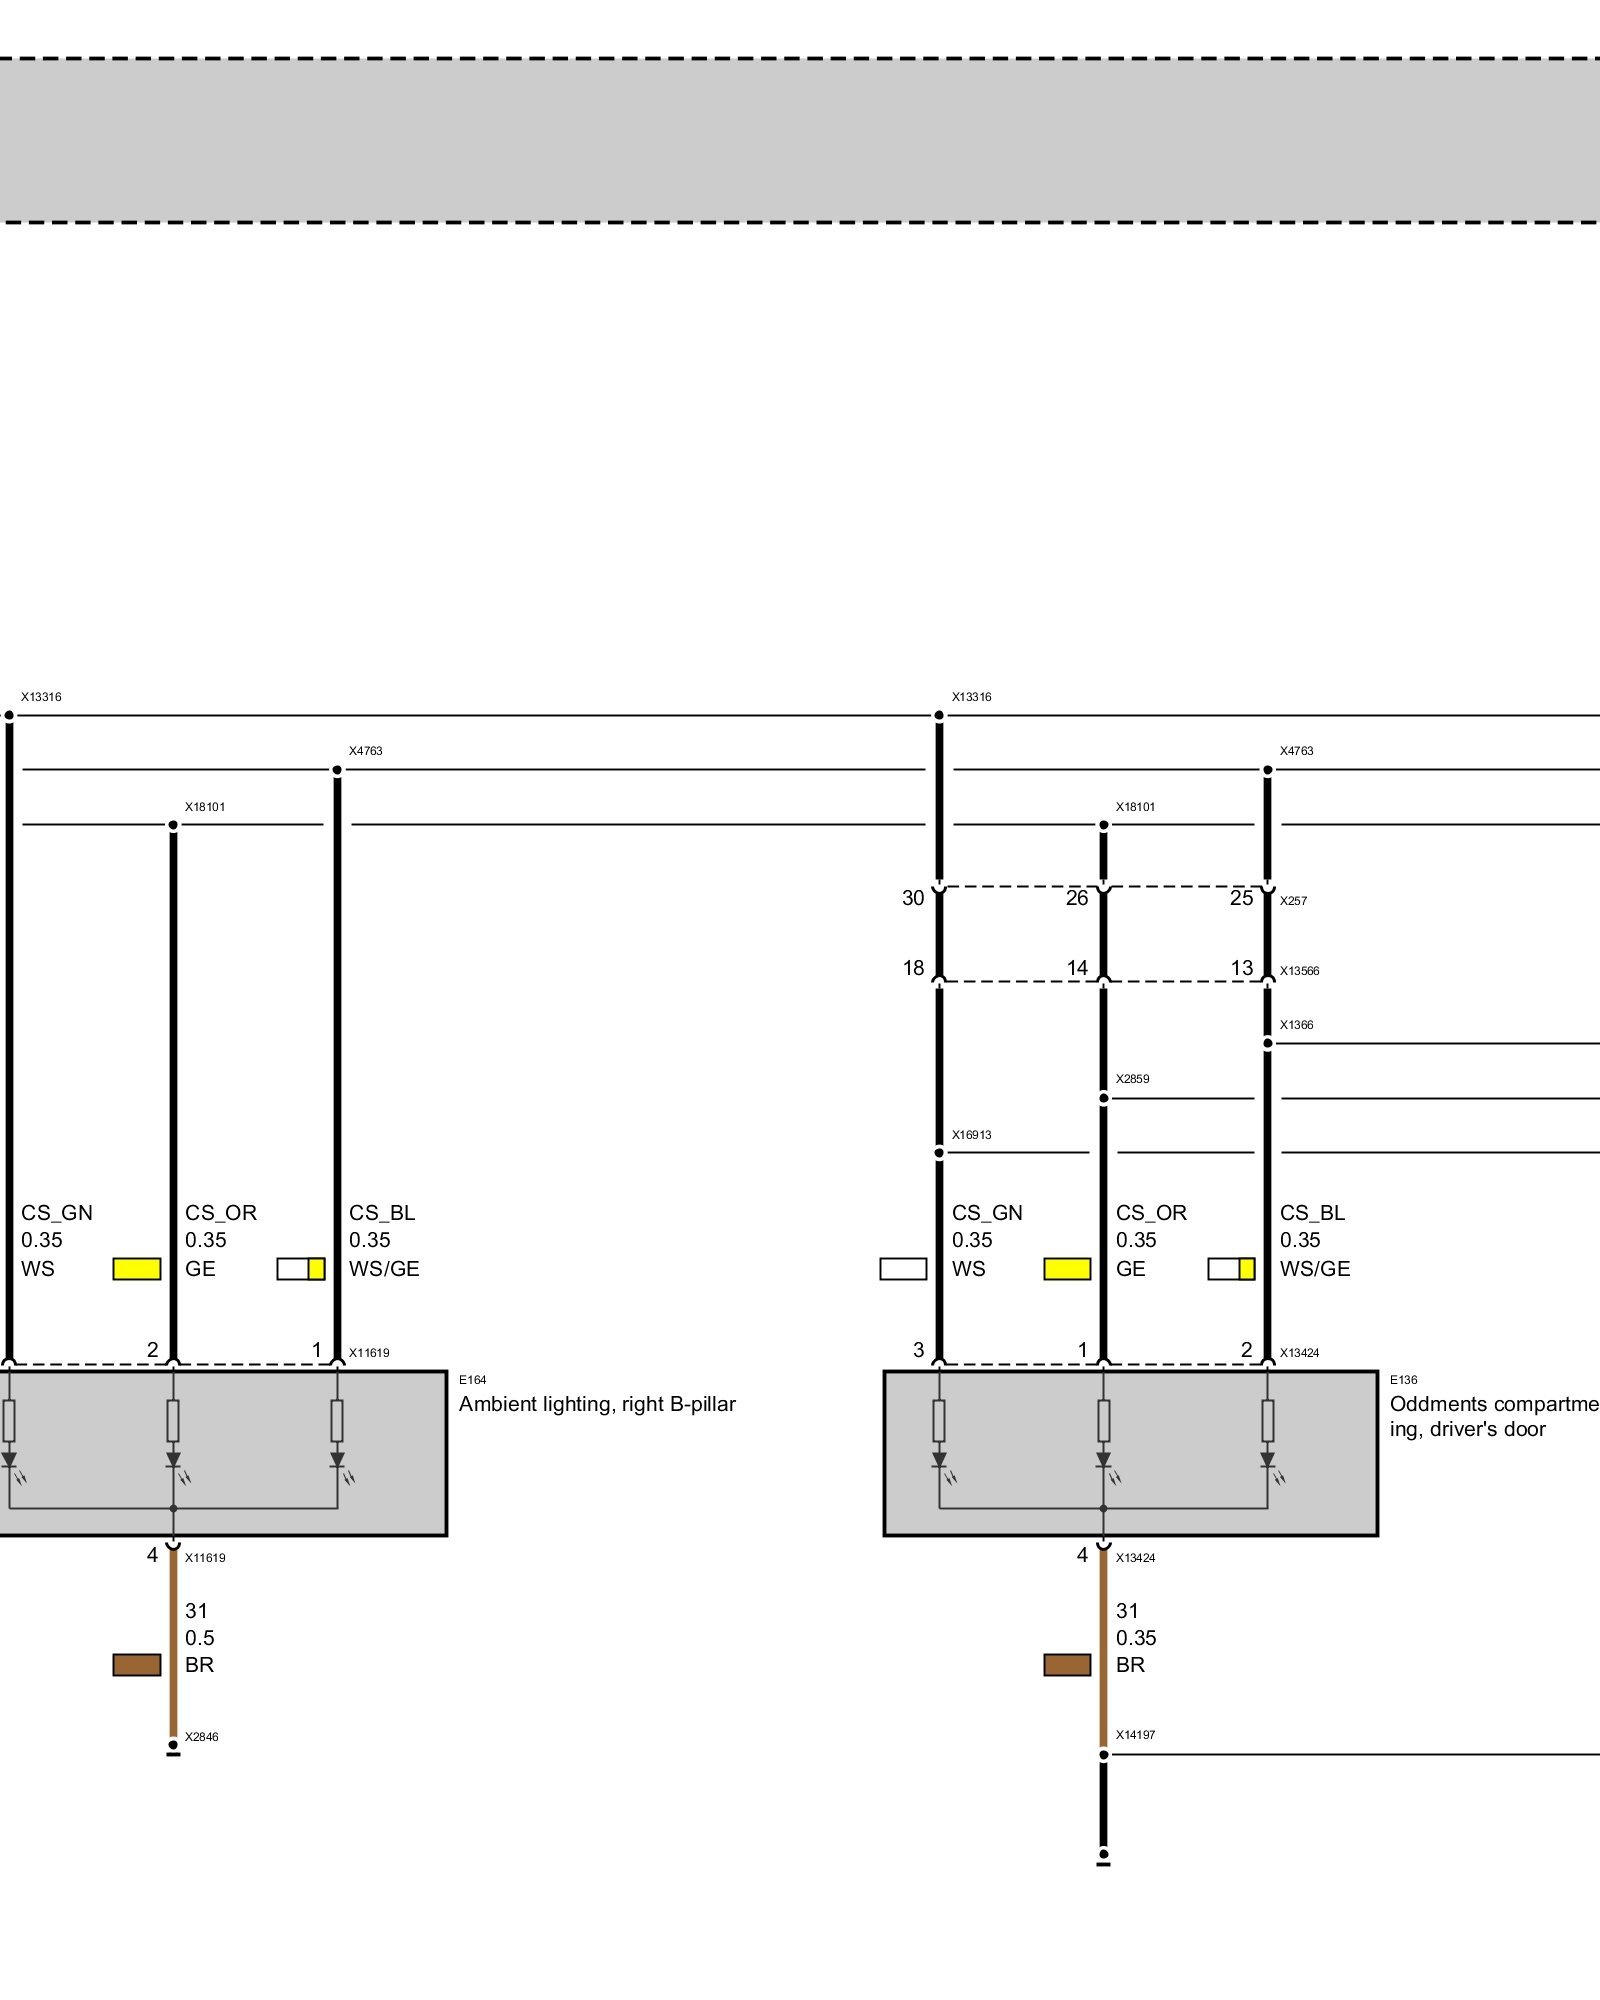
Task: Click the E164 component code
Action: (x=472, y=1380)
